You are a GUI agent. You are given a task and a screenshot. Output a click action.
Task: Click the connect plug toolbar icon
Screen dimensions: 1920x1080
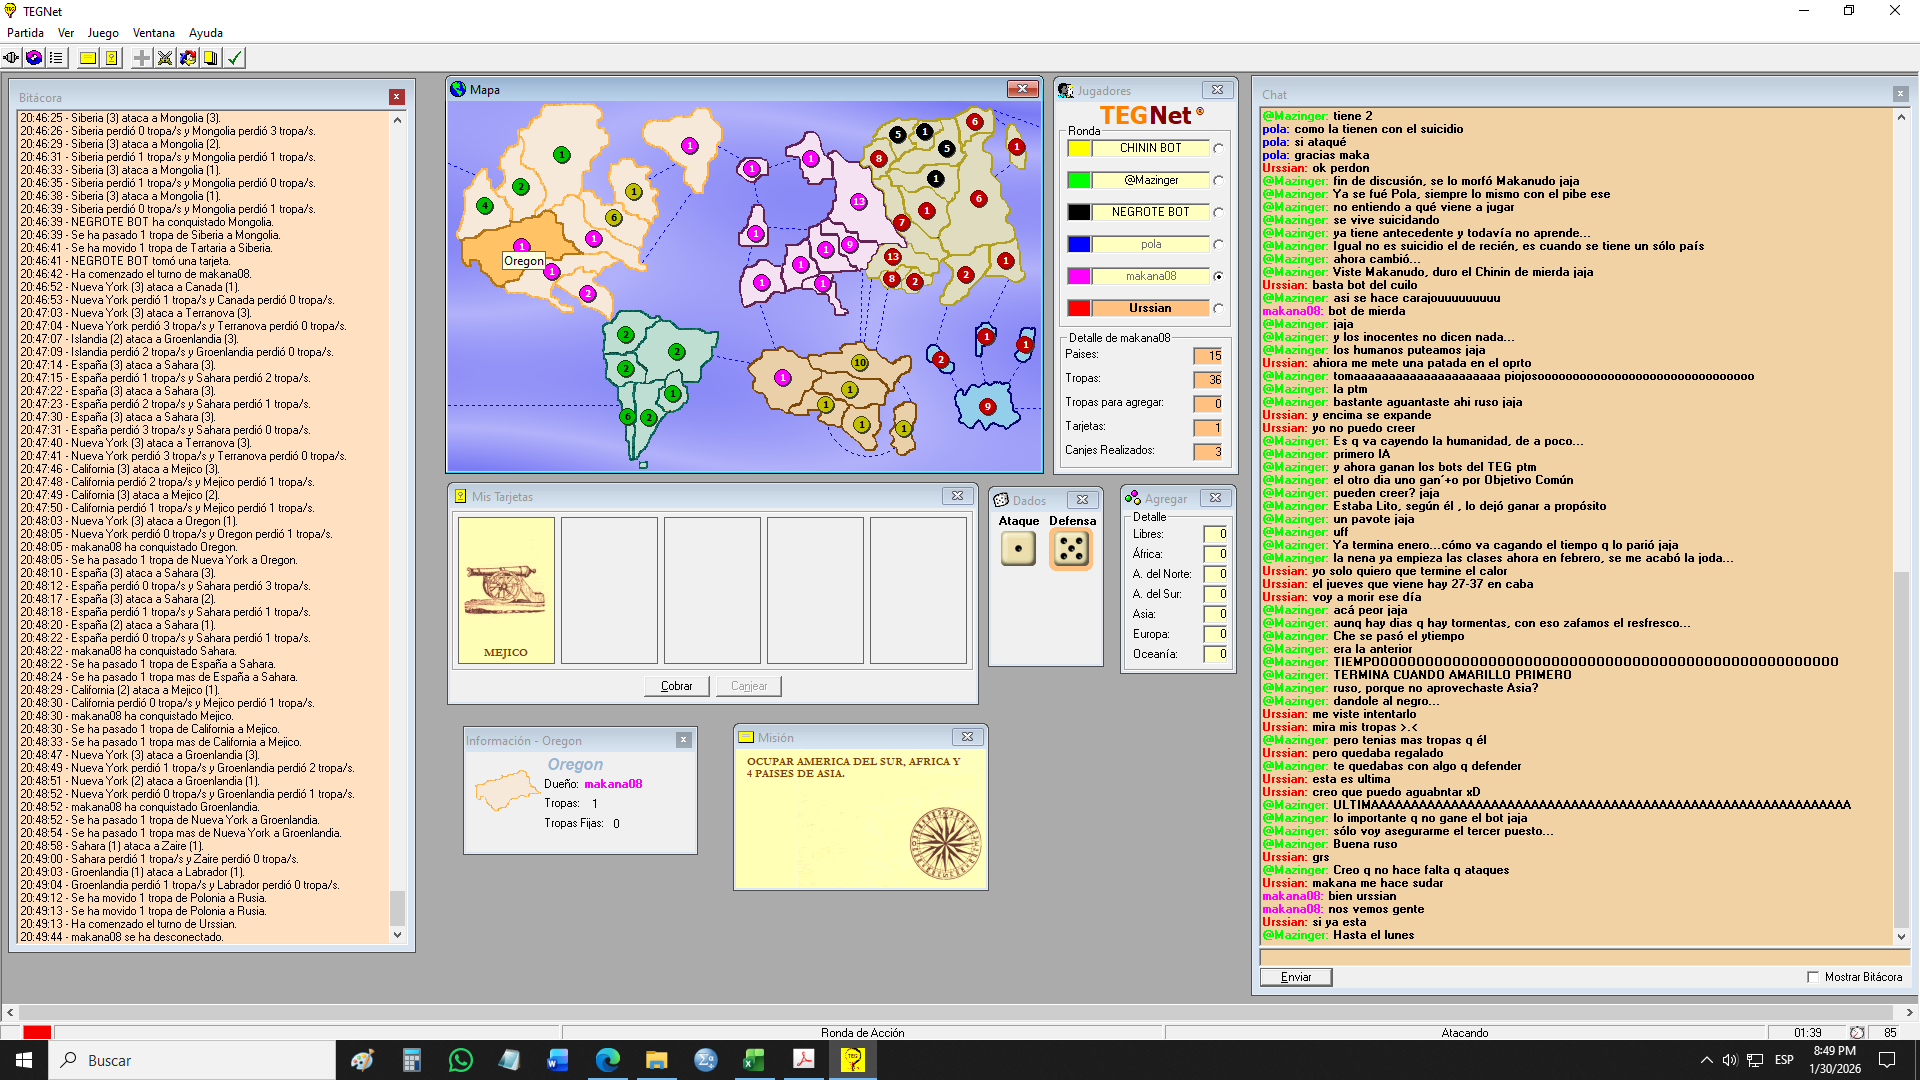click(x=11, y=58)
